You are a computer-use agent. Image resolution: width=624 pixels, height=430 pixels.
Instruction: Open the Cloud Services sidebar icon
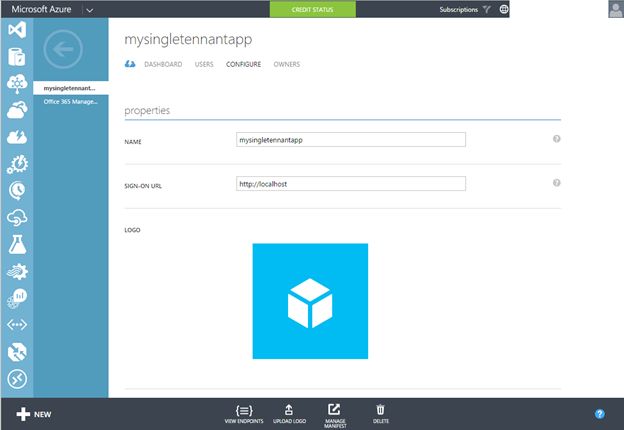(17, 110)
